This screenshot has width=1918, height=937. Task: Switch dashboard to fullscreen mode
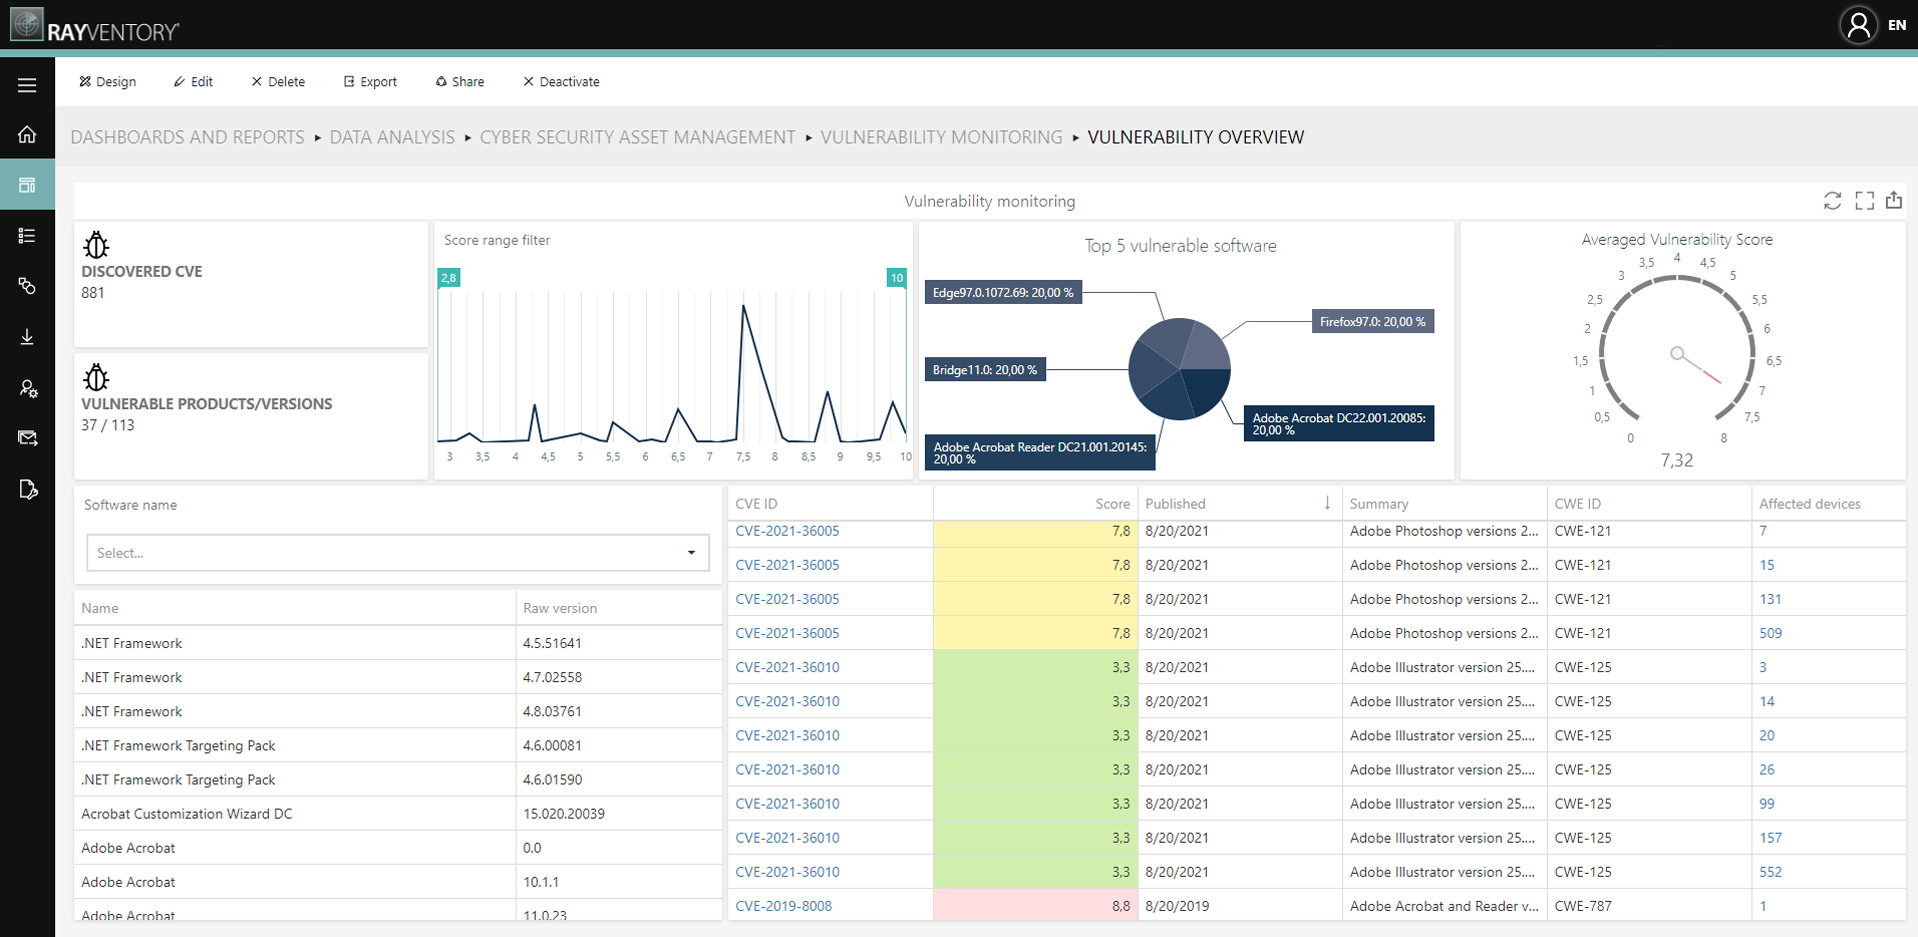pyautogui.click(x=1864, y=201)
